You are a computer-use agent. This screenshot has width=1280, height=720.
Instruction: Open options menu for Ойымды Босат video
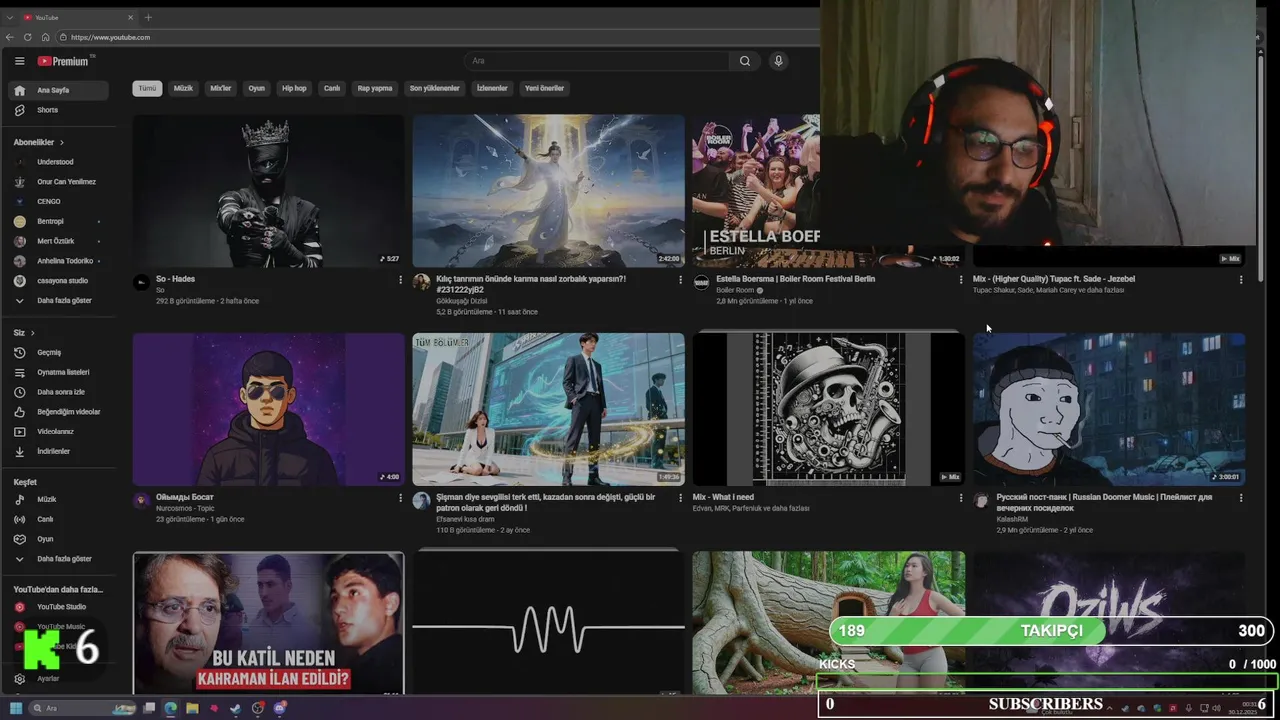click(x=401, y=498)
